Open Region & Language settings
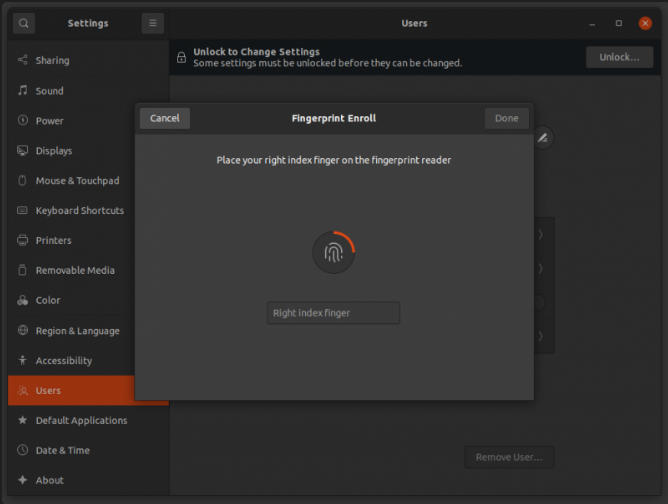This screenshot has height=504, width=668. (71, 330)
